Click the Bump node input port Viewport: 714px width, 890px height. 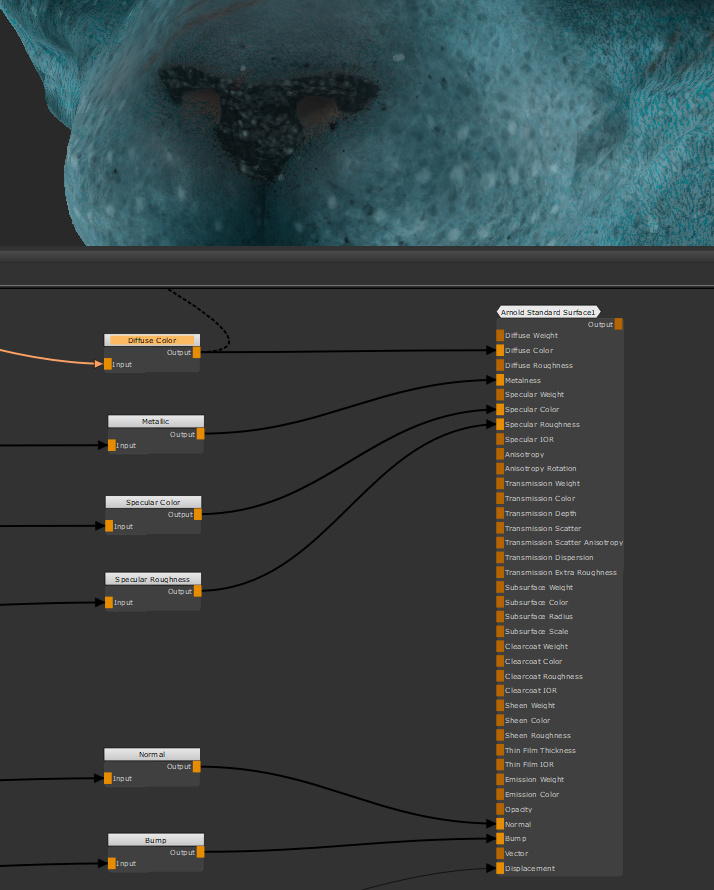[112, 863]
